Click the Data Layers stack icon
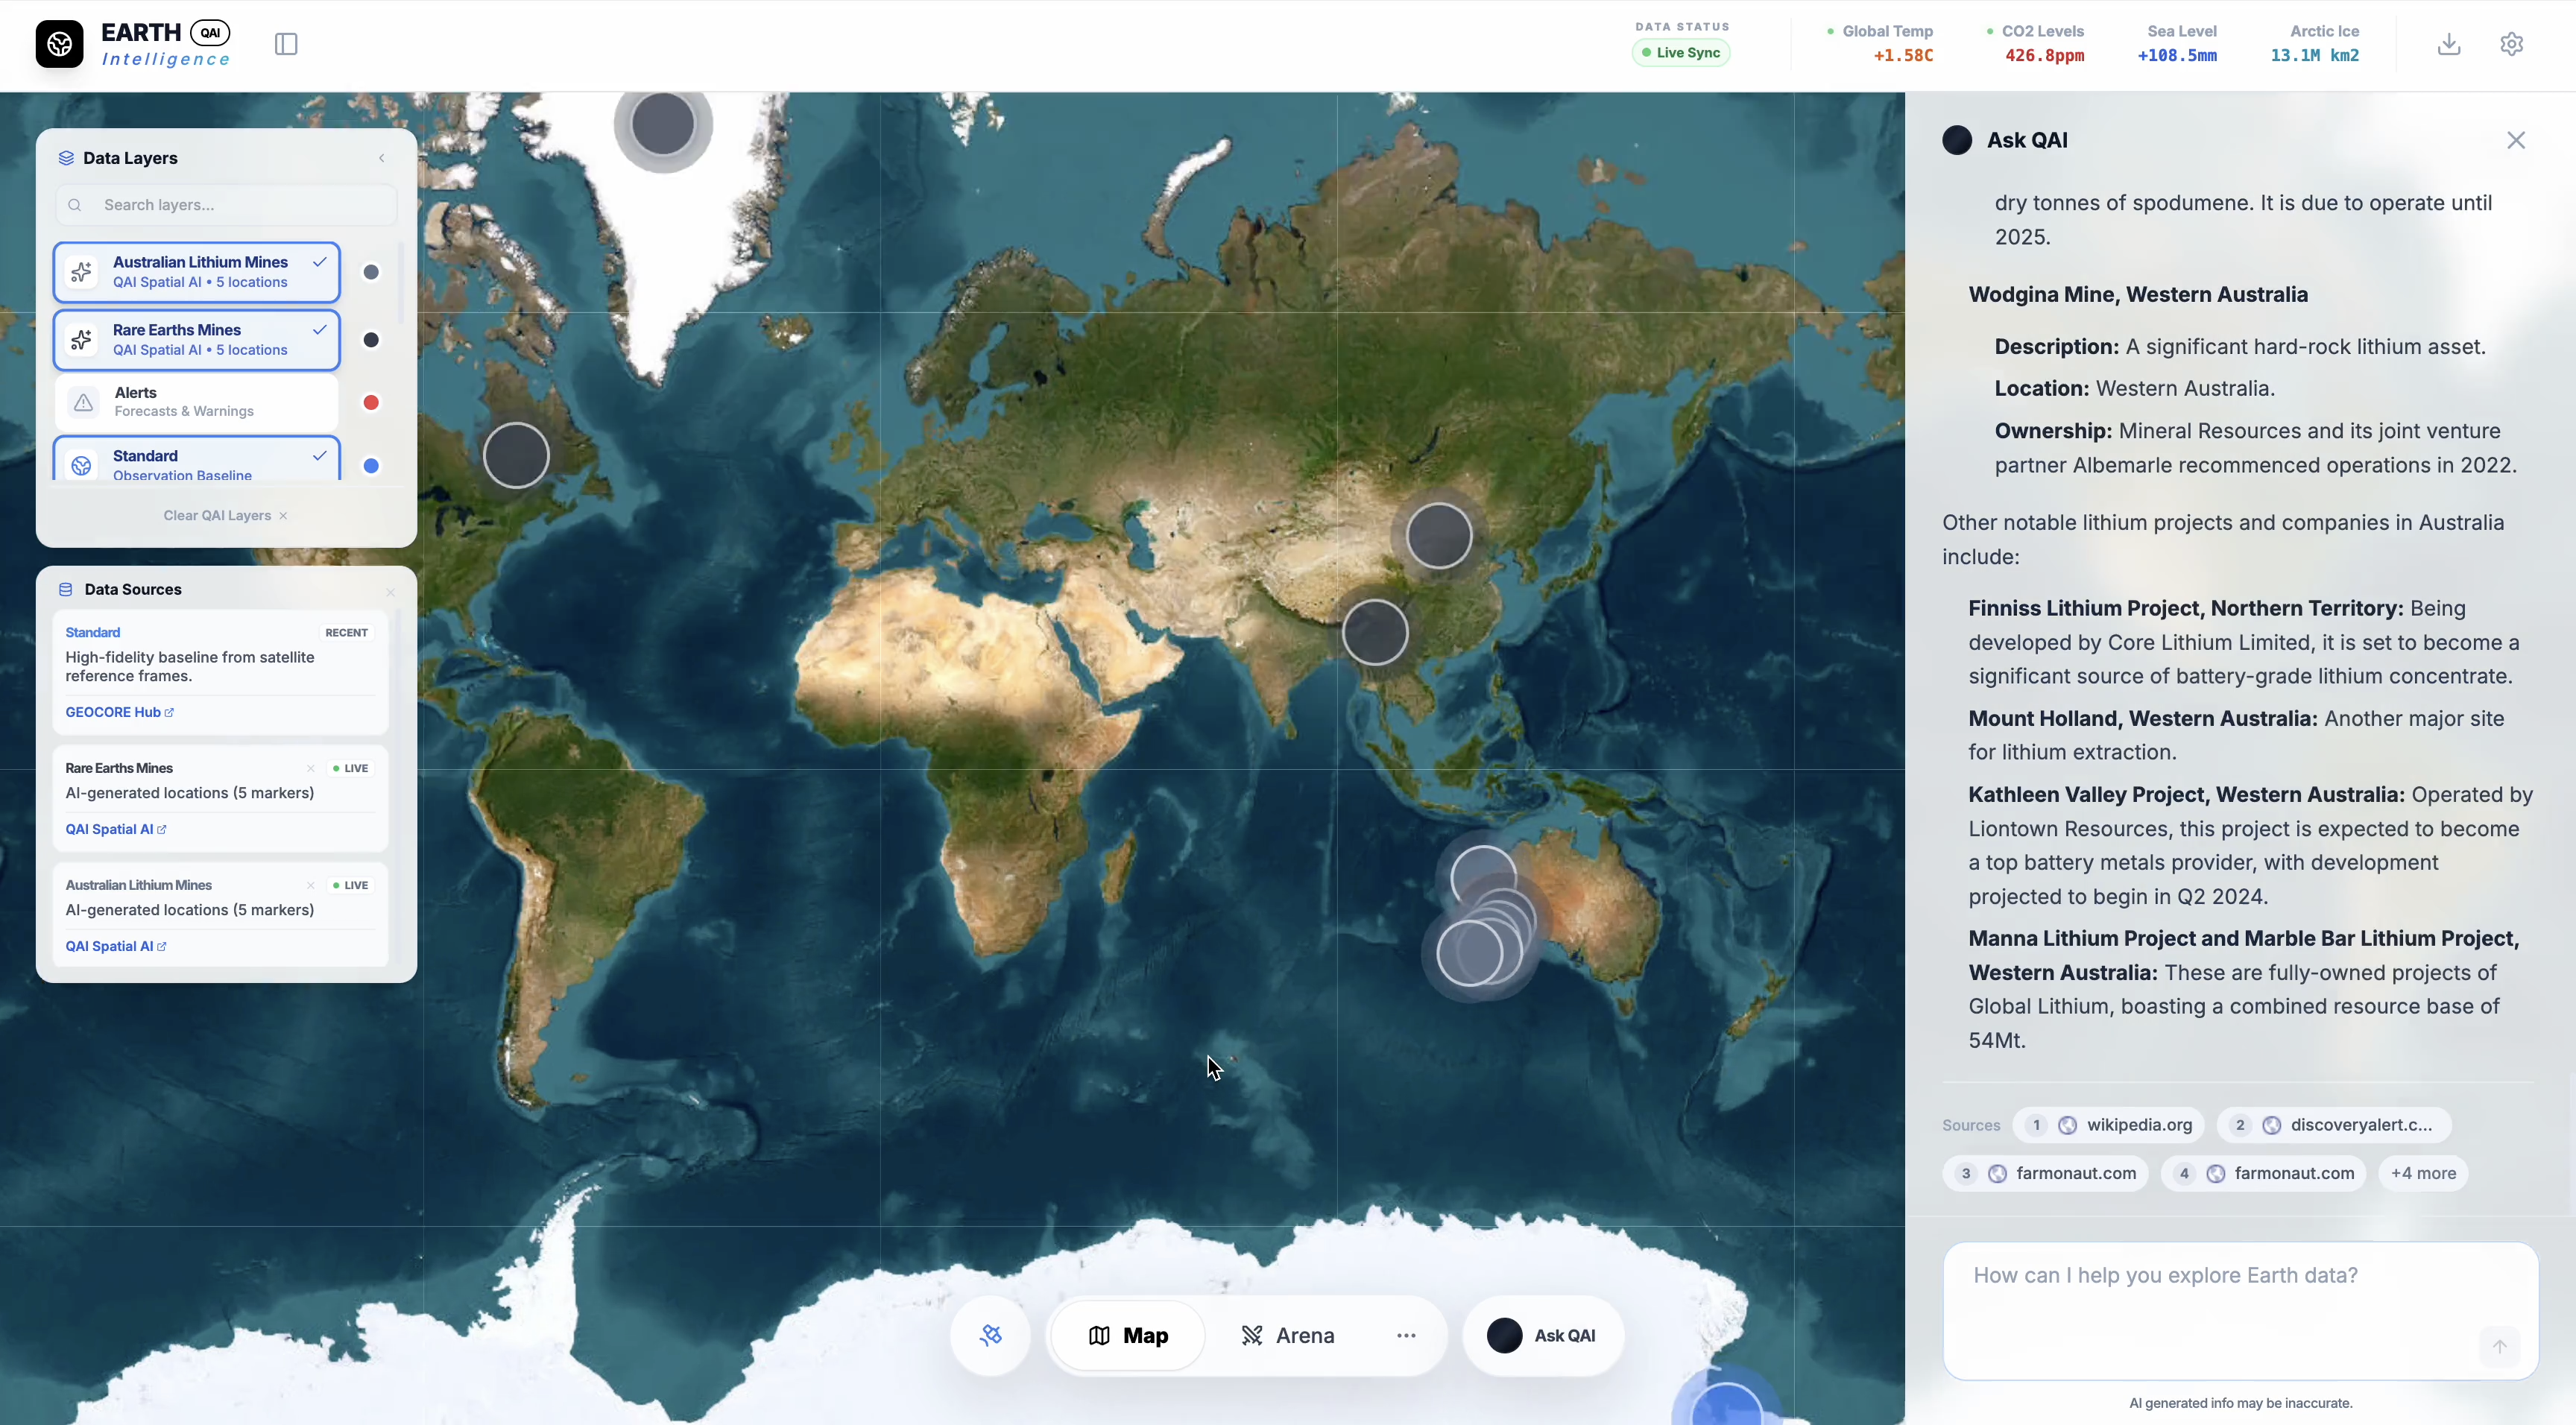Viewport: 2576px width, 1425px height. (66, 158)
